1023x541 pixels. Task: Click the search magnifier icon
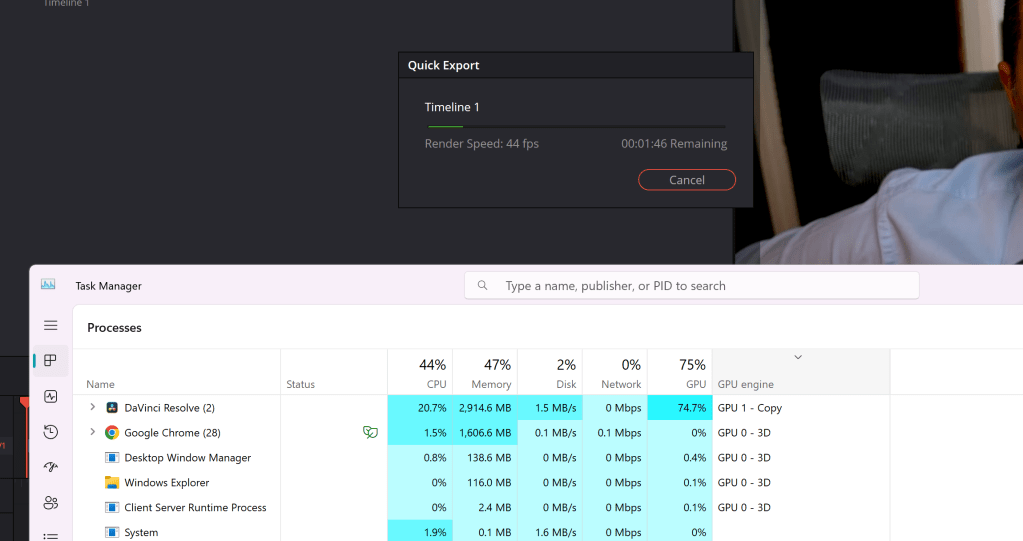click(482, 285)
